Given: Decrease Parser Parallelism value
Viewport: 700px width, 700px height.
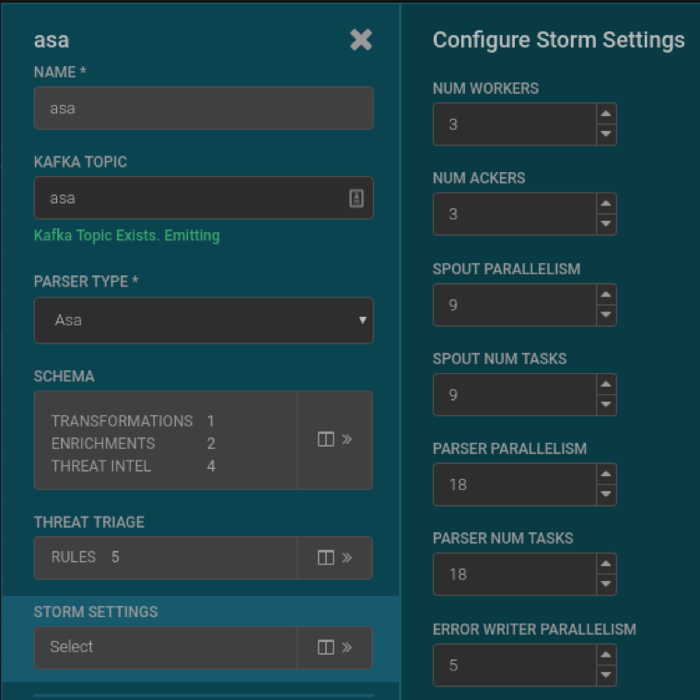Looking at the screenshot, I should pyautogui.click(x=606, y=494).
